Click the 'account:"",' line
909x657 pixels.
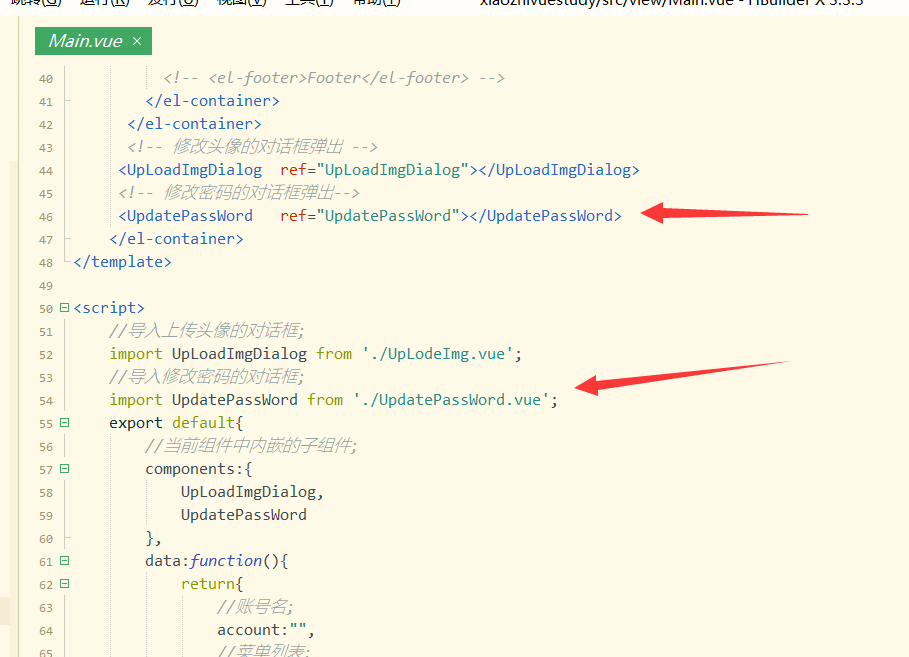(266, 630)
